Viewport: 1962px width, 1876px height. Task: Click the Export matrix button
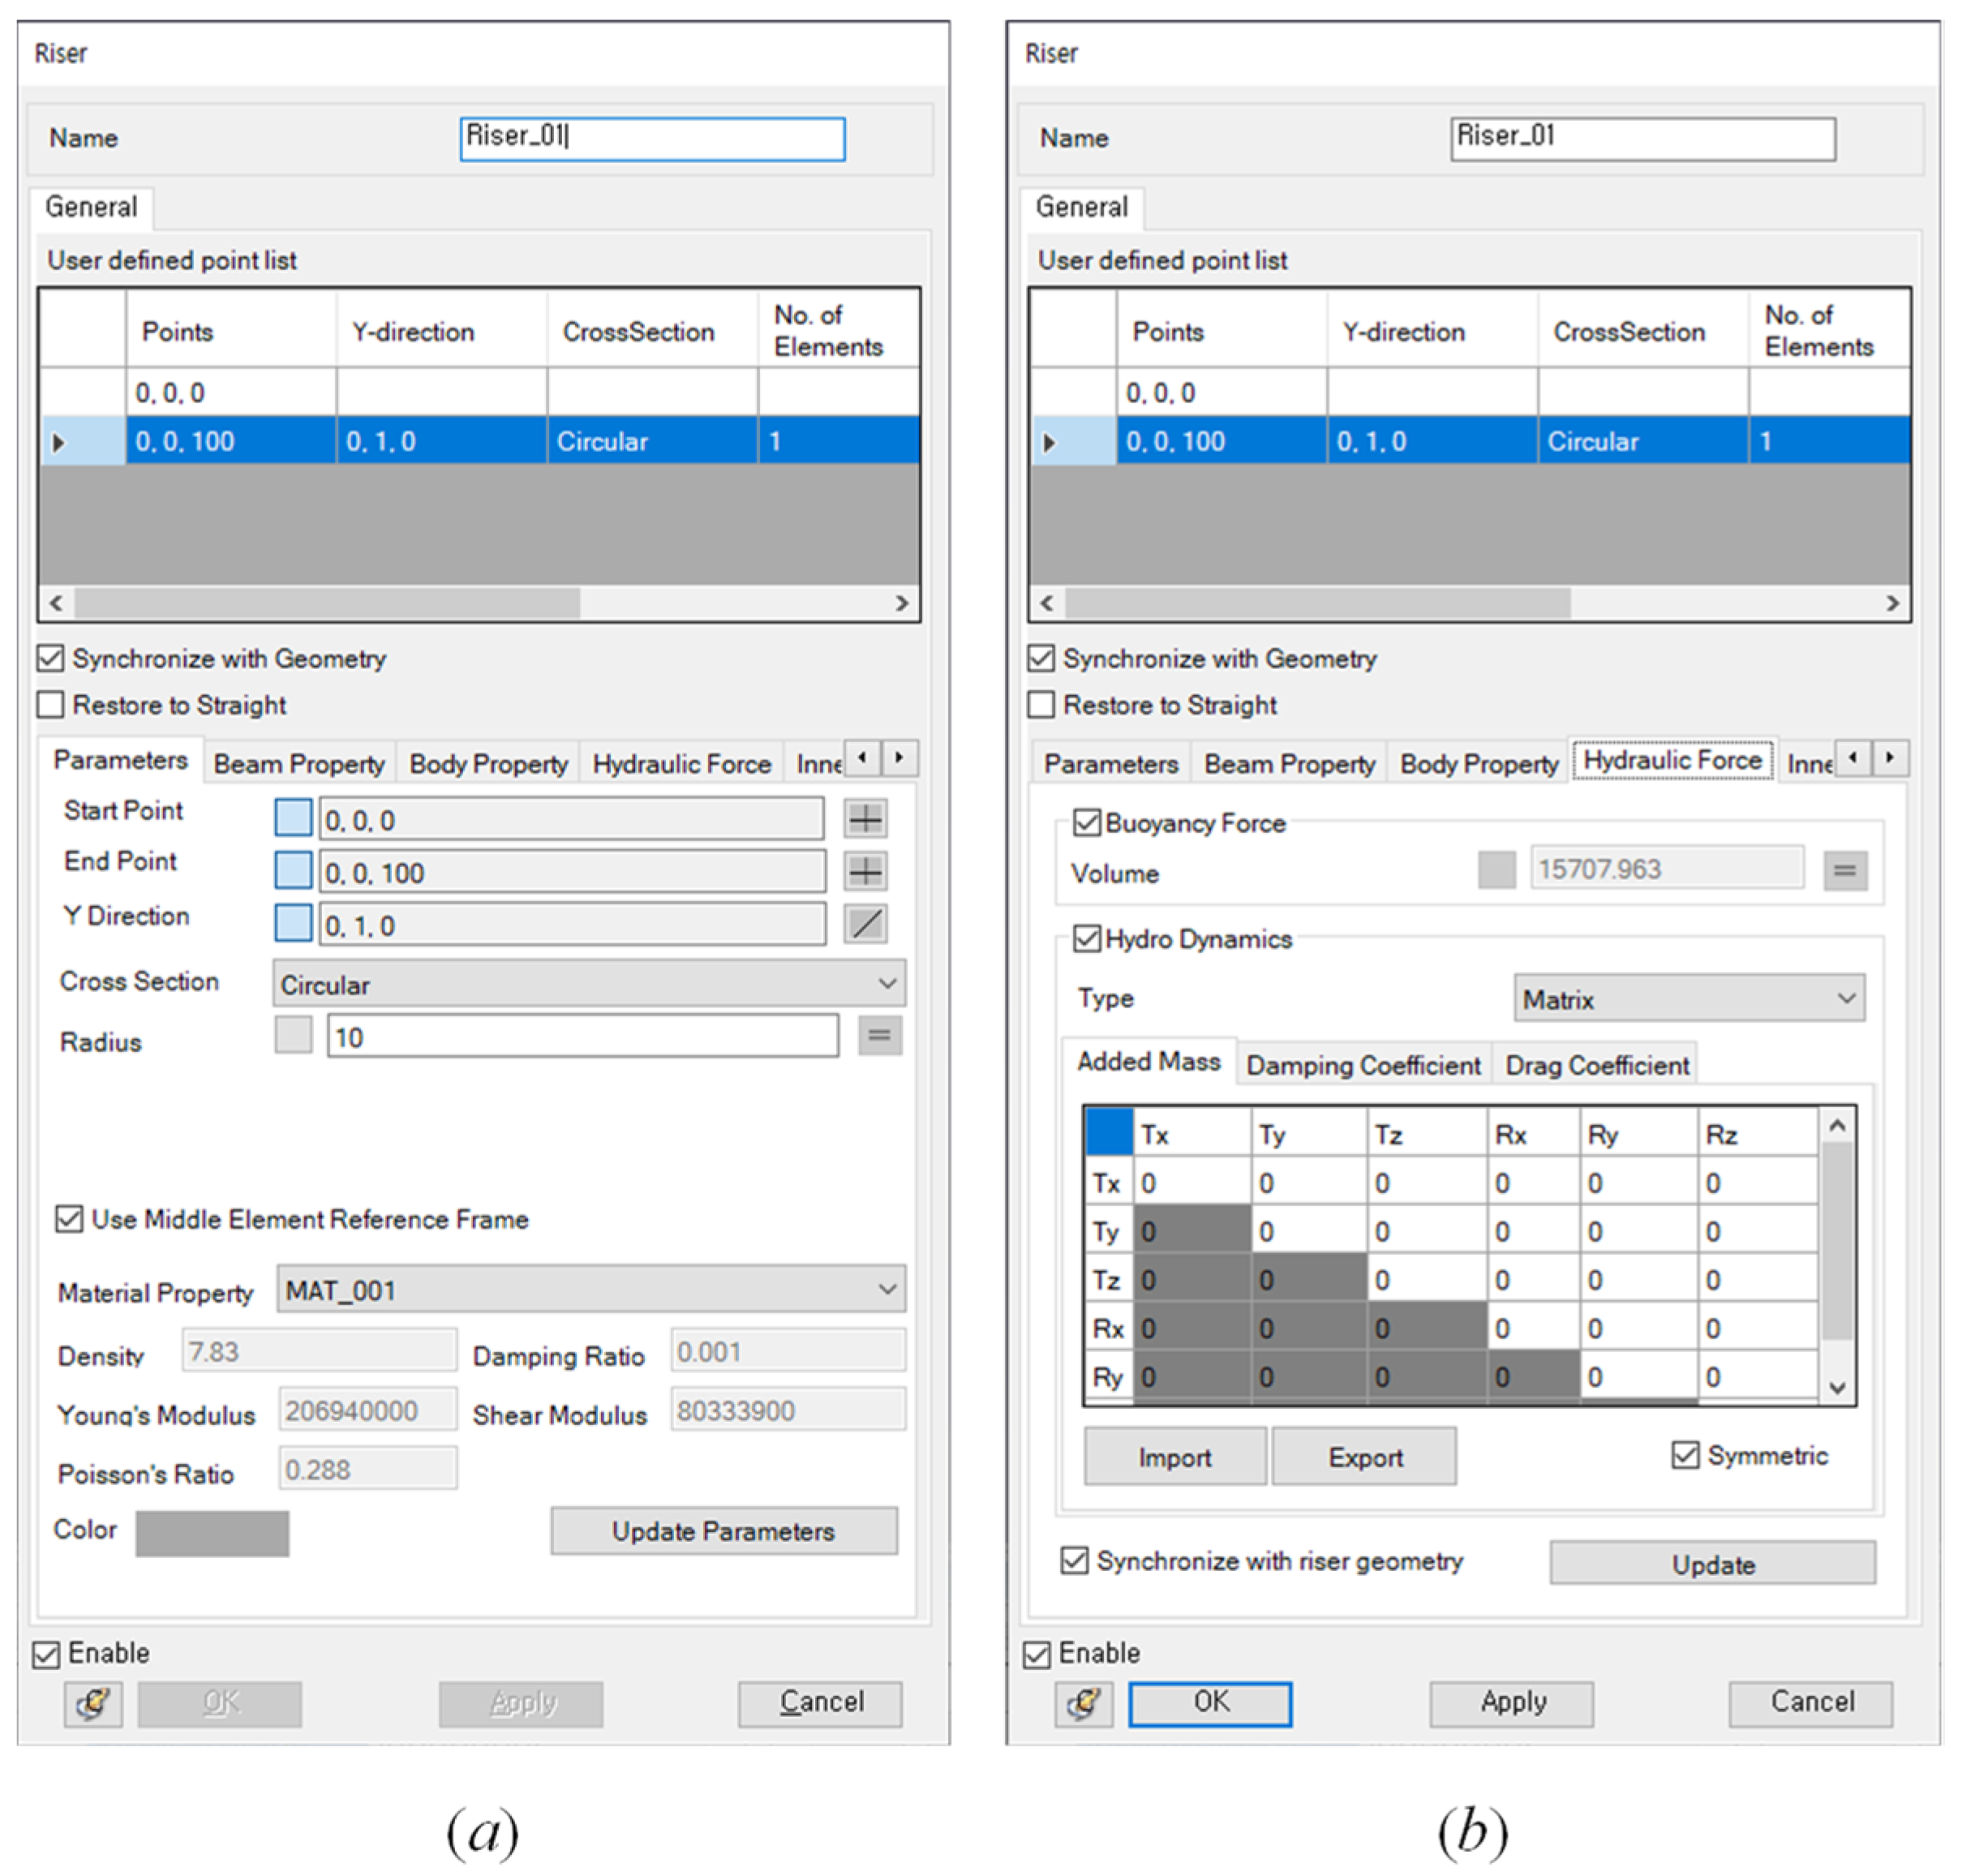click(1364, 1457)
